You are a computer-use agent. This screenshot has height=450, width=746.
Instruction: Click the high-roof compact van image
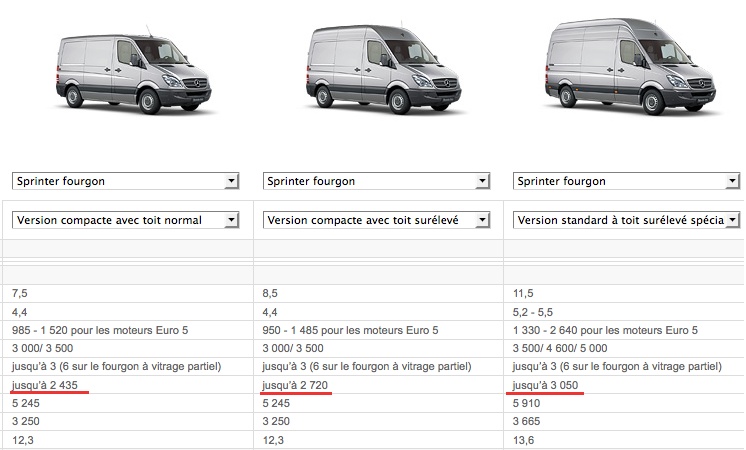[383, 68]
